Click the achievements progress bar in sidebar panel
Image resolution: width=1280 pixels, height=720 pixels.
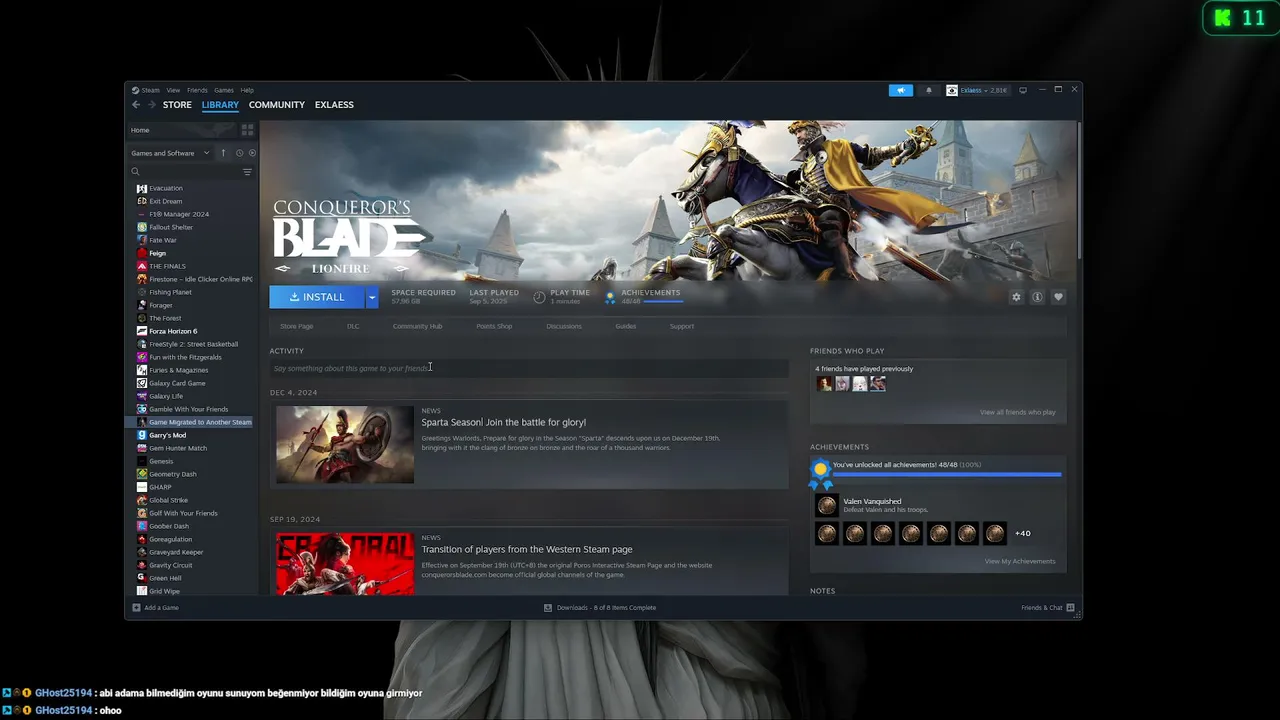coord(947,475)
